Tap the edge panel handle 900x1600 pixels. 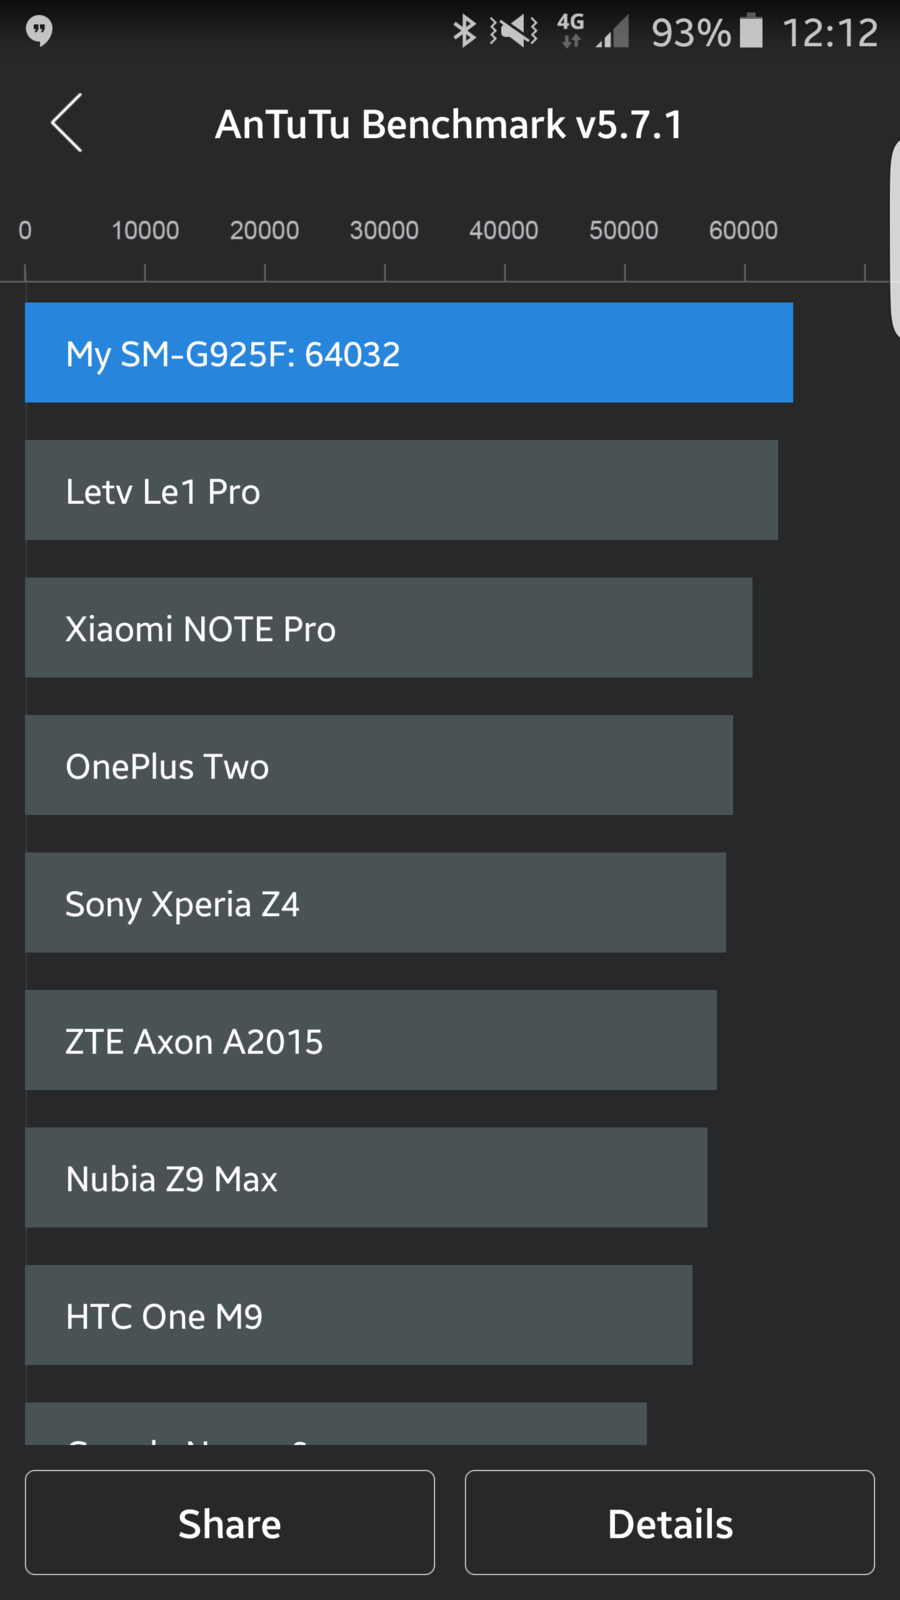tap(893, 240)
